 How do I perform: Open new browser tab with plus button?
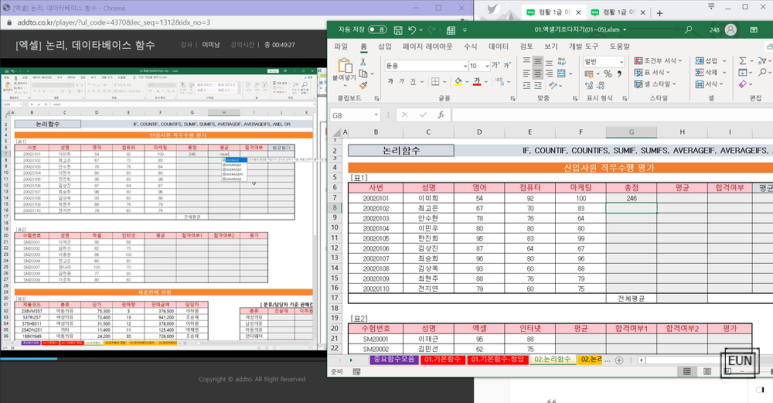pyautogui.click(x=660, y=13)
